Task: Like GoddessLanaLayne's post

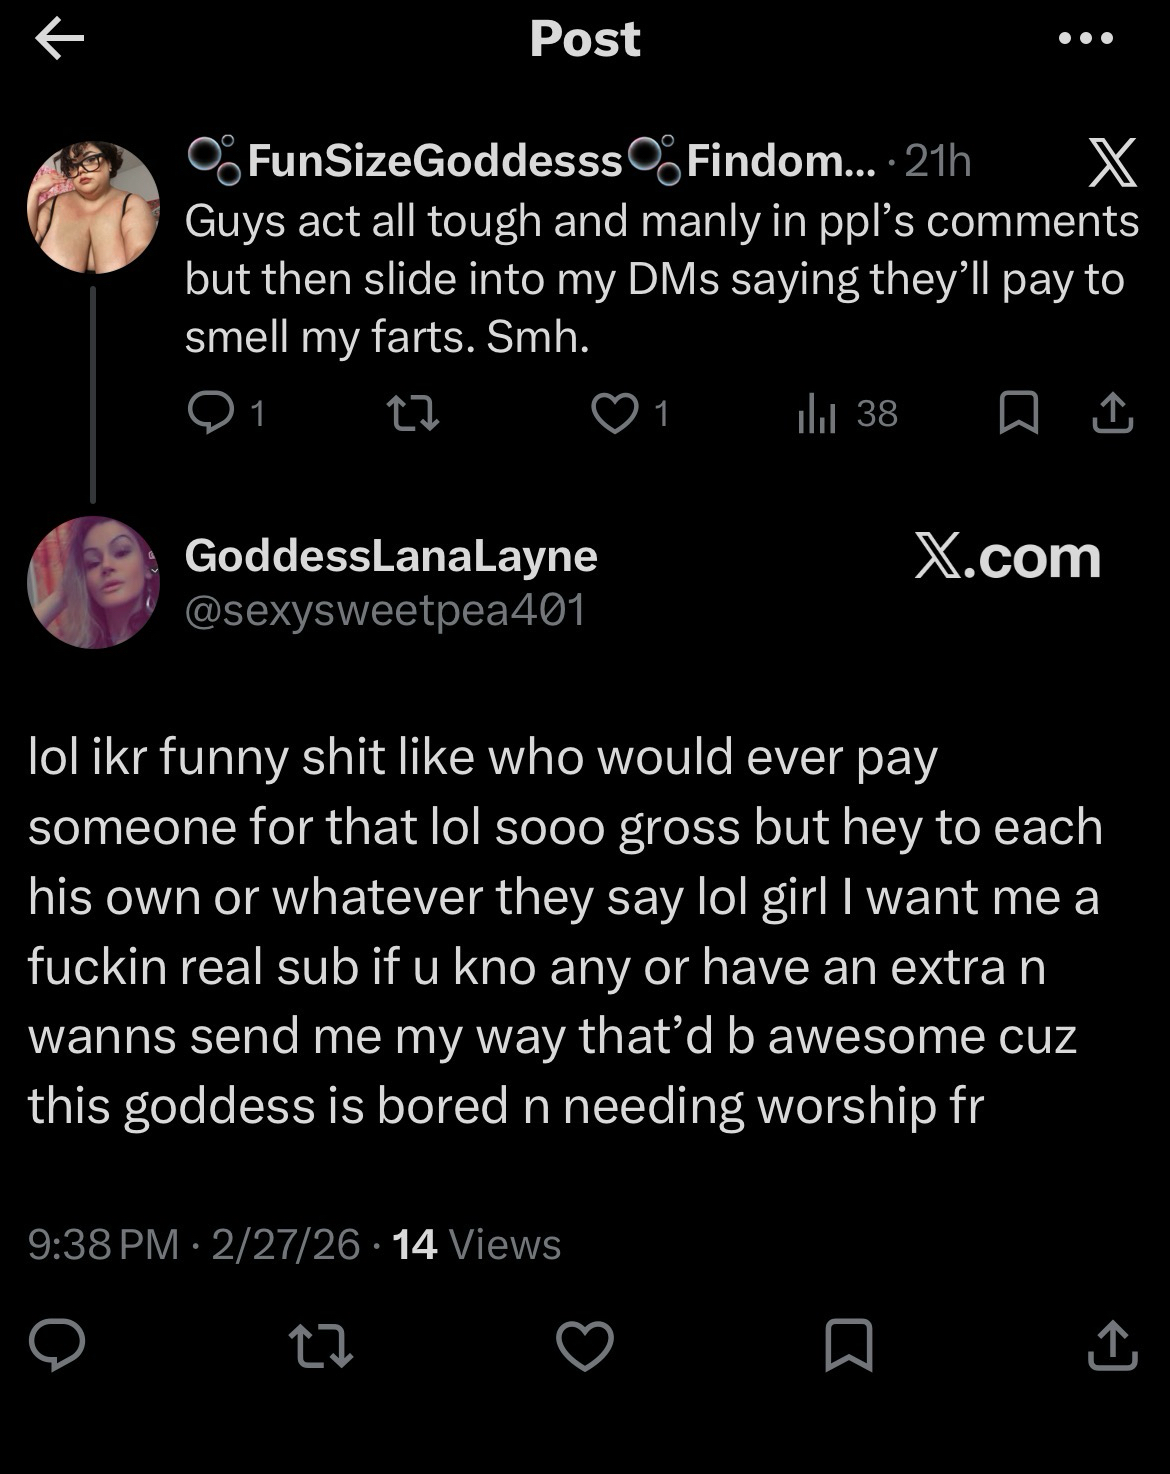Action: click(x=585, y=1345)
